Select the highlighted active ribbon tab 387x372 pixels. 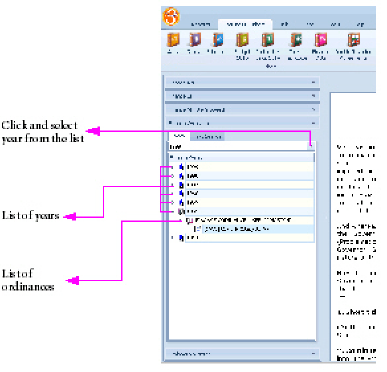pyautogui.click(x=245, y=24)
